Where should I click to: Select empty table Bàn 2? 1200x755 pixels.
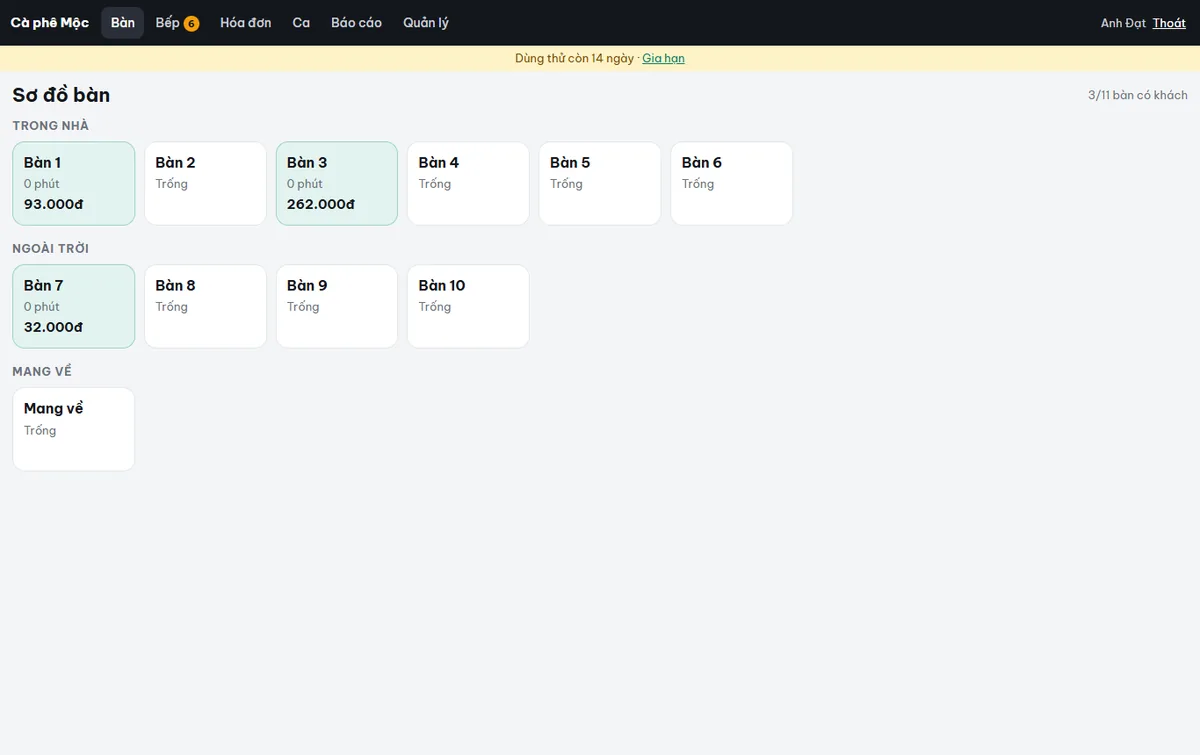[205, 183]
